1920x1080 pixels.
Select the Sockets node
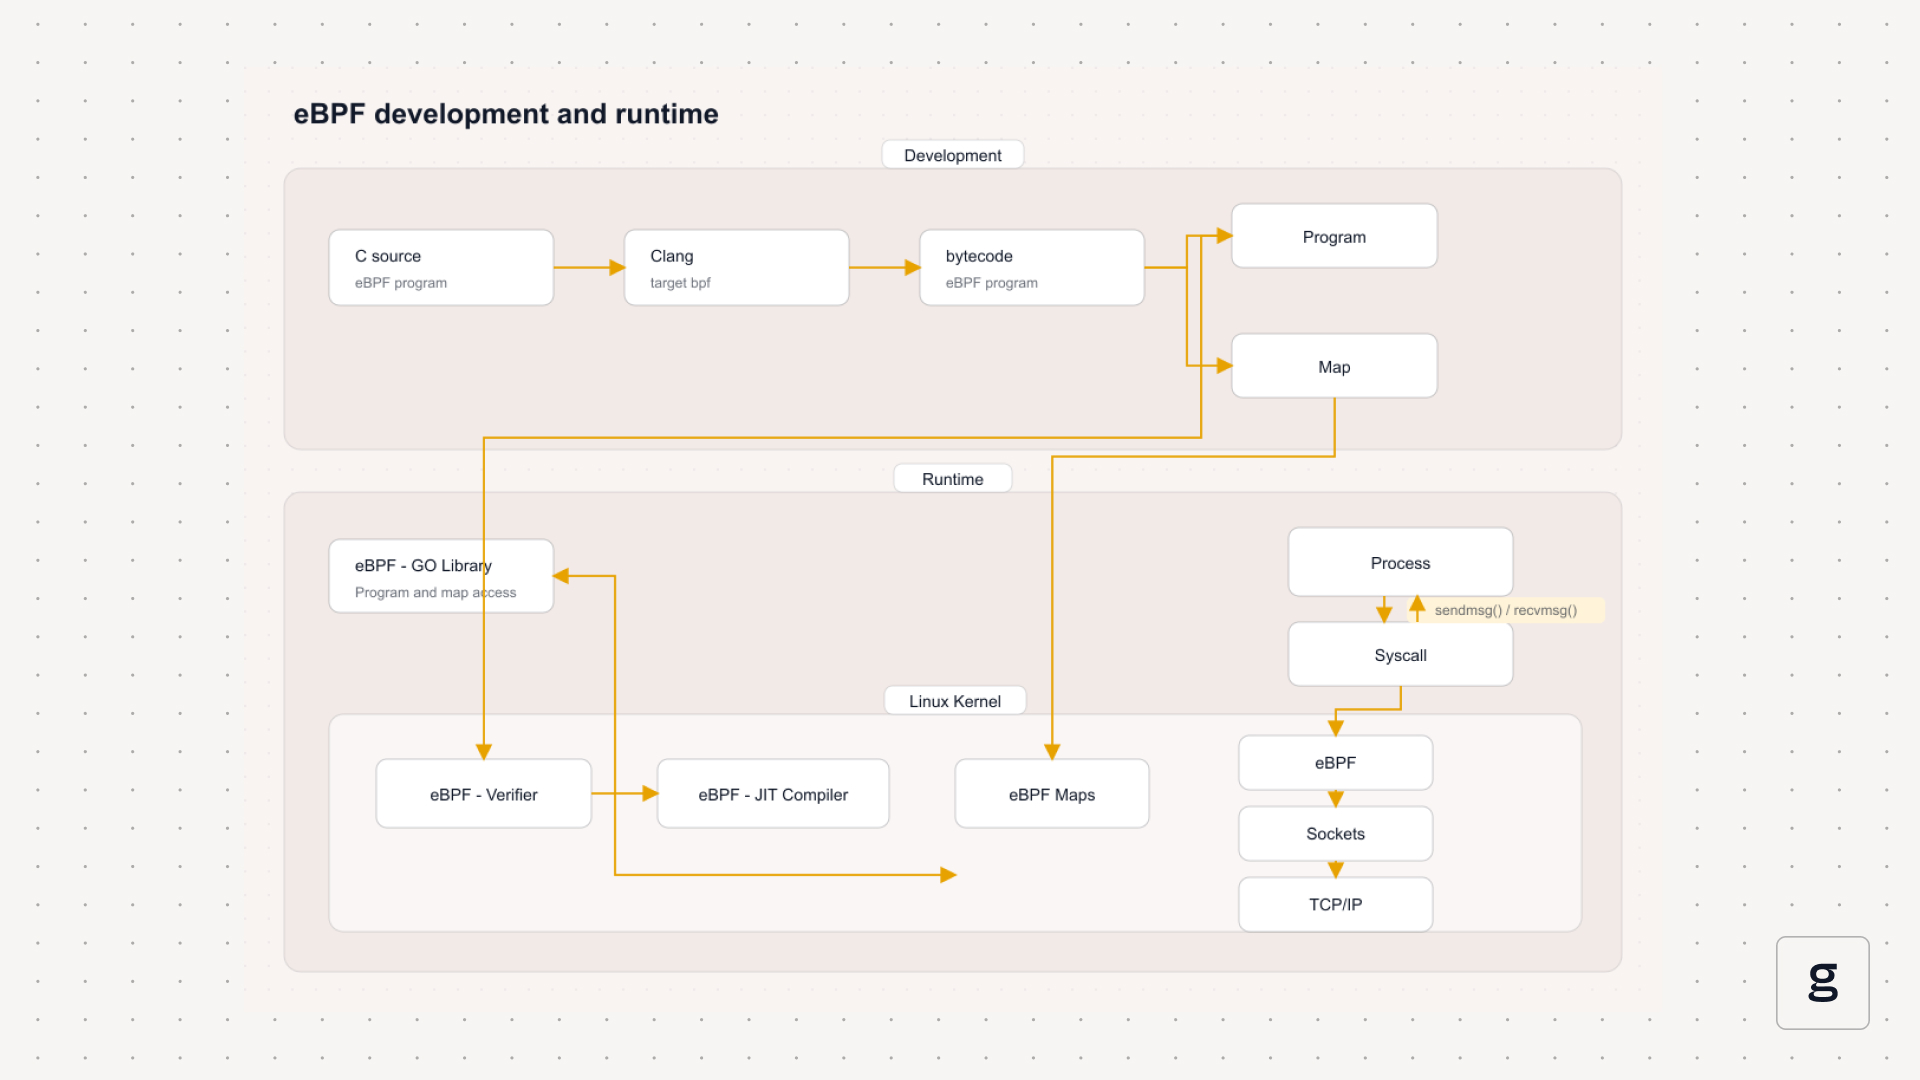tap(1335, 834)
